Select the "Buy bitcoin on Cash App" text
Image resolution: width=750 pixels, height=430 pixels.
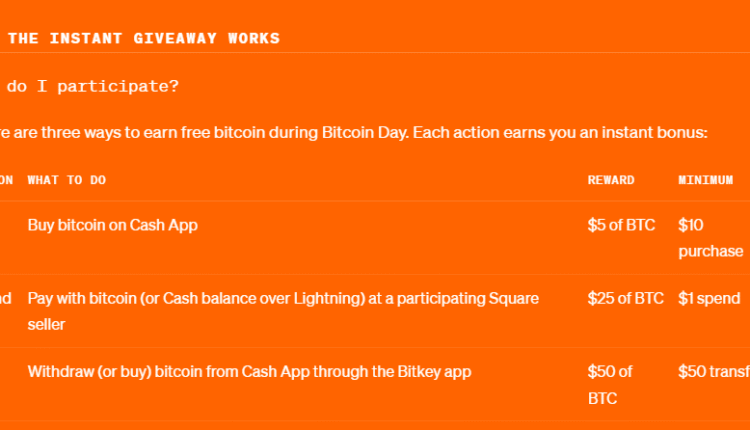click(112, 225)
